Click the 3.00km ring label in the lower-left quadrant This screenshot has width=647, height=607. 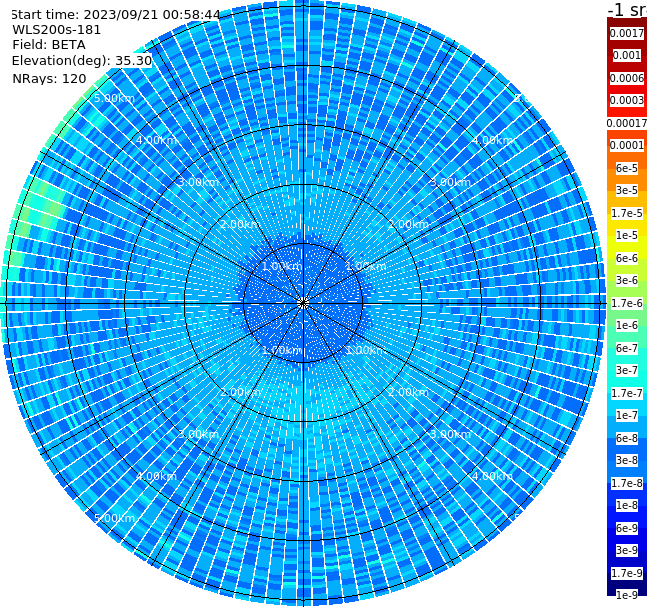pyautogui.click(x=198, y=434)
